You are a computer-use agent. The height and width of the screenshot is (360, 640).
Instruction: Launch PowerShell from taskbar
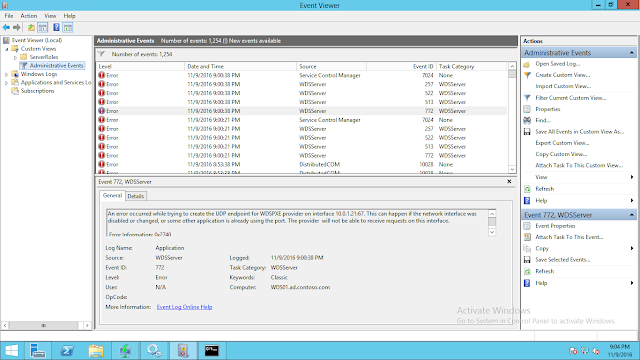click(67, 351)
